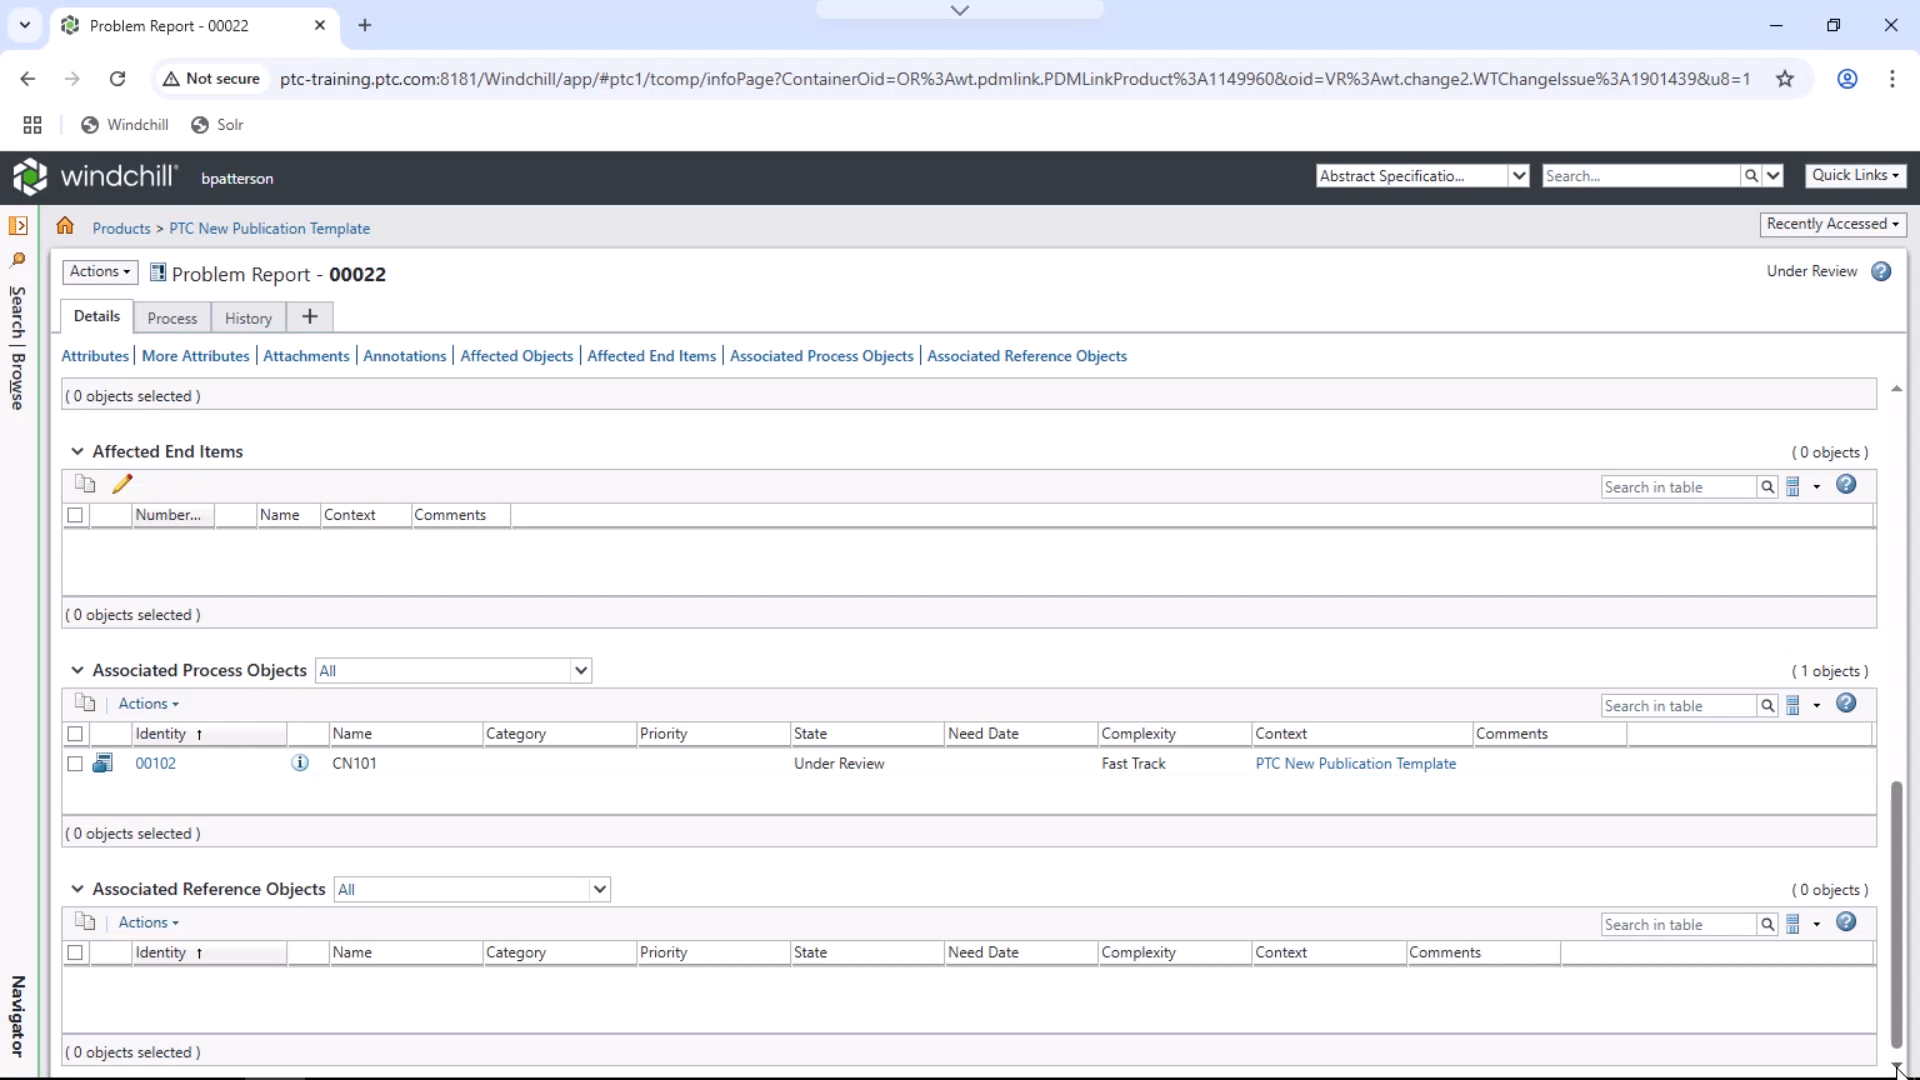1920x1080 pixels.
Task: Open info icon for change notice 00102
Action: pyautogui.click(x=300, y=763)
